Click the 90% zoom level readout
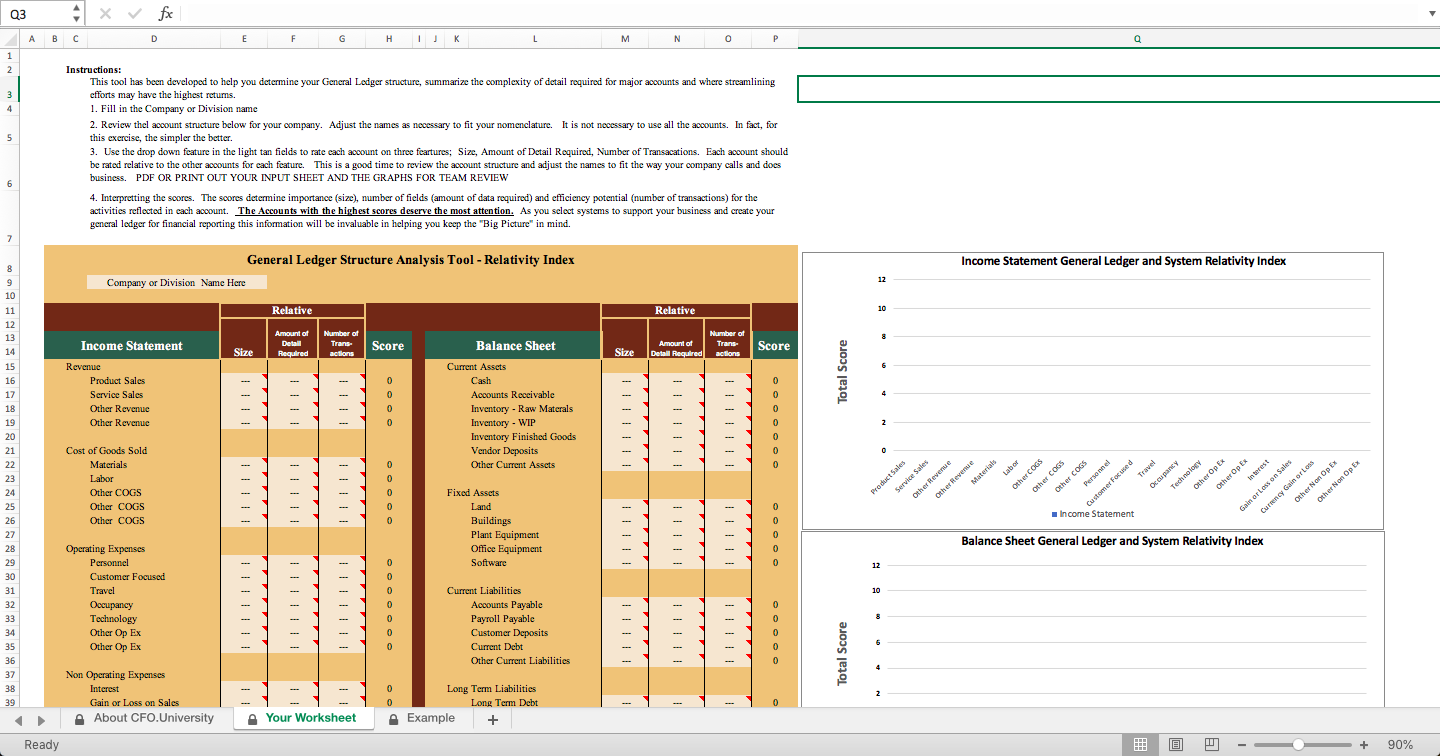Image resolution: width=1440 pixels, height=756 pixels. pyautogui.click(x=1400, y=745)
